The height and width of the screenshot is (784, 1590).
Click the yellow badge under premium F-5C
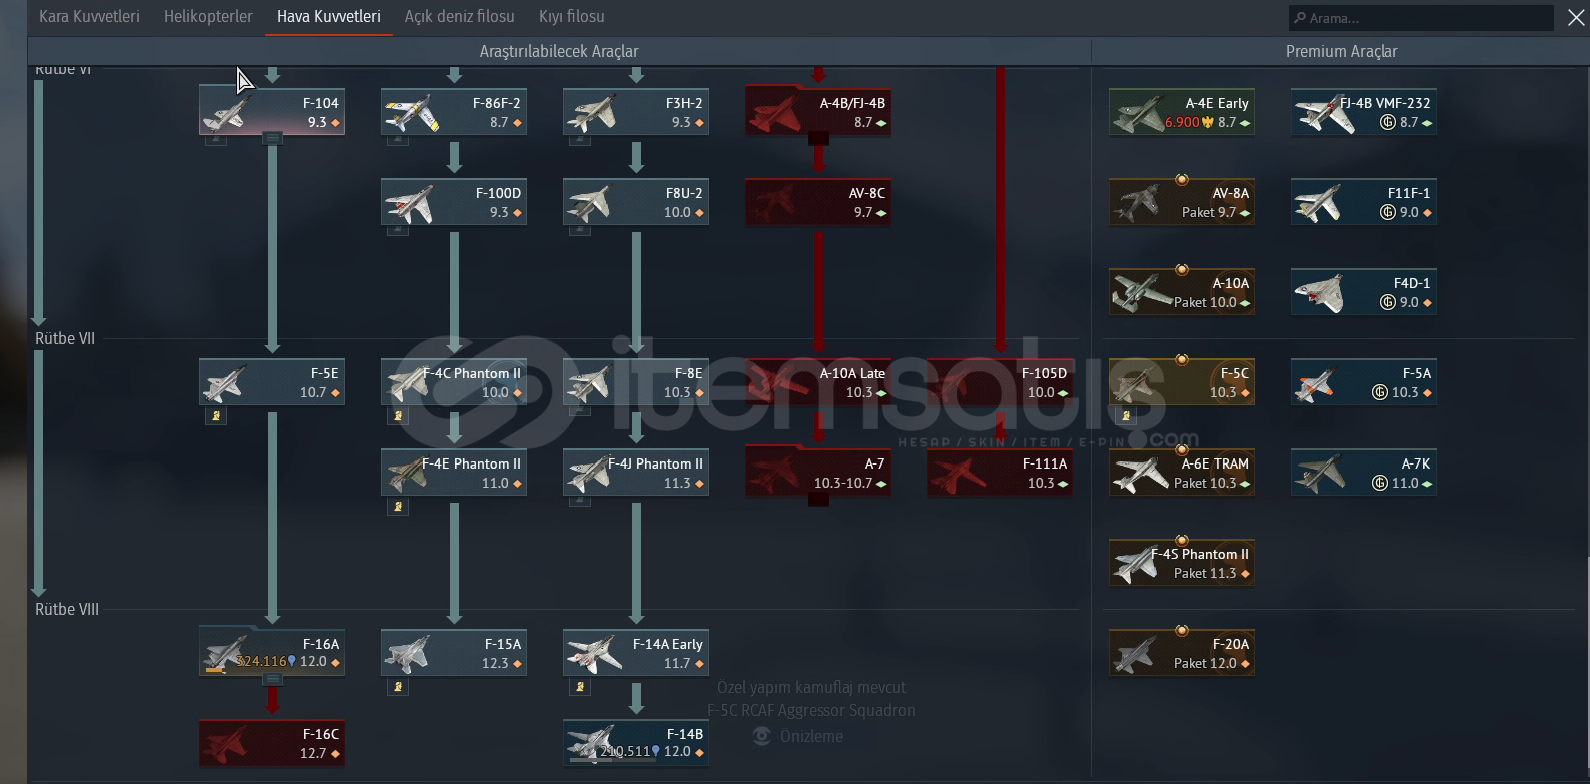(1126, 415)
